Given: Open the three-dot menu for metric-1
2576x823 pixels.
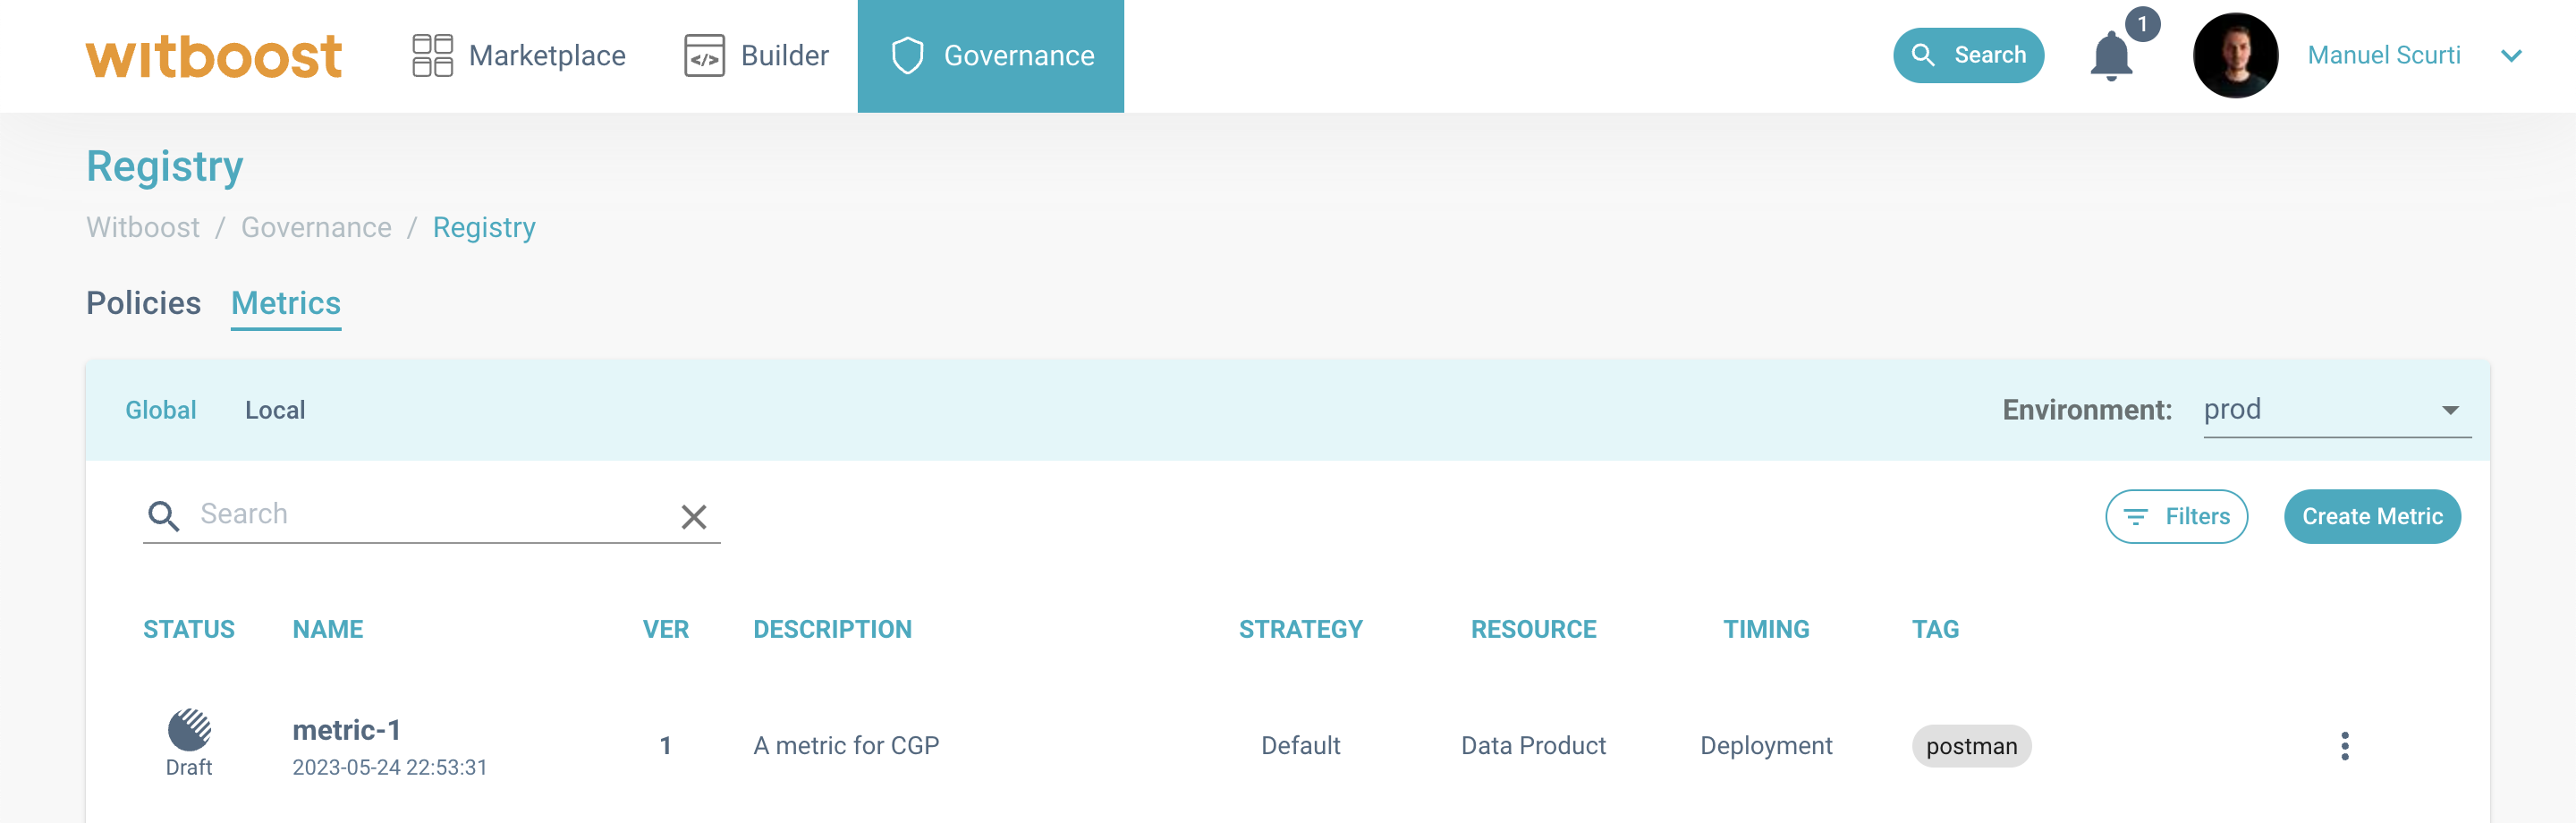Looking at the screenshot, I should coord(2344,746).
